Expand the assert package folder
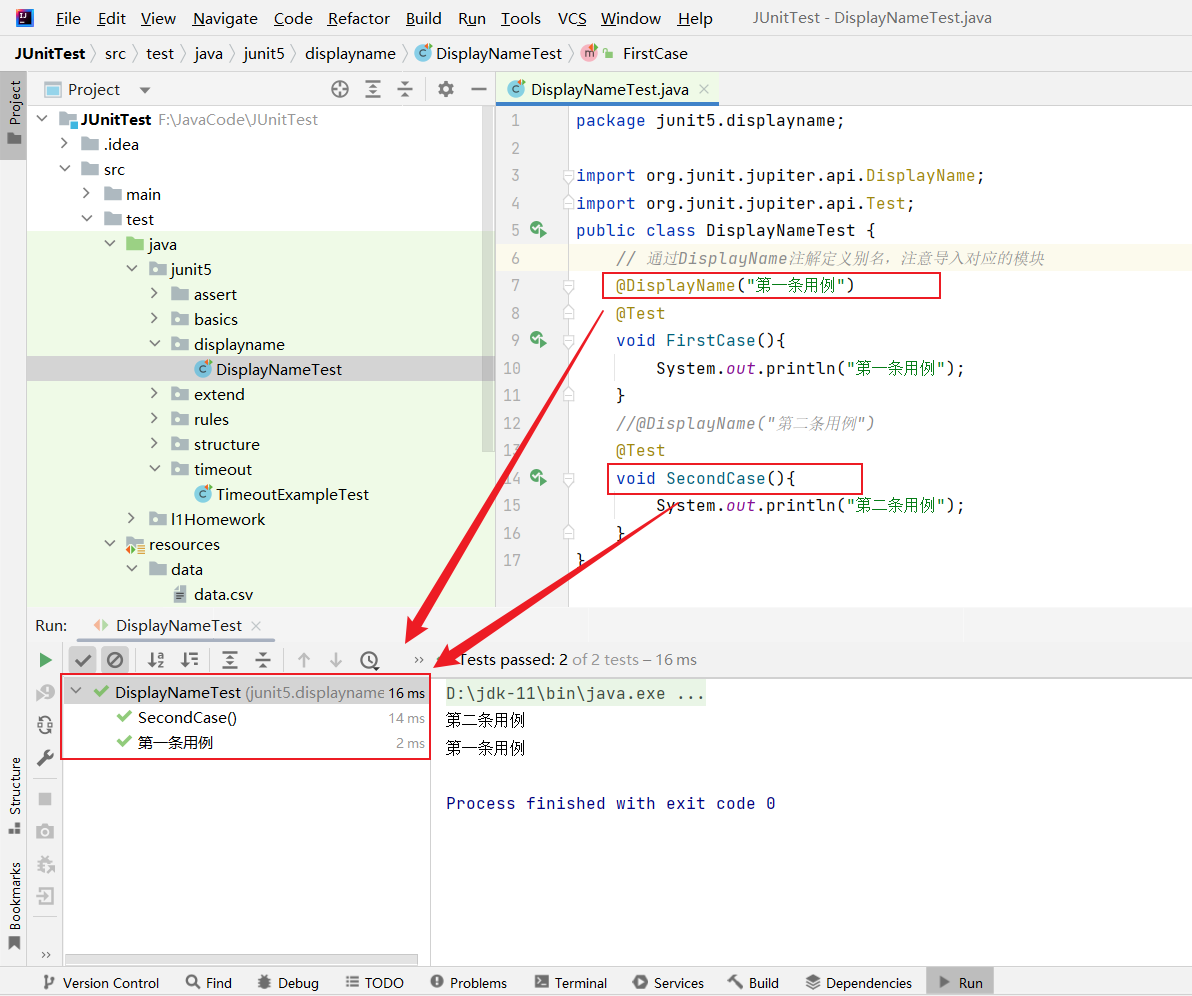 tap(154, 294)
